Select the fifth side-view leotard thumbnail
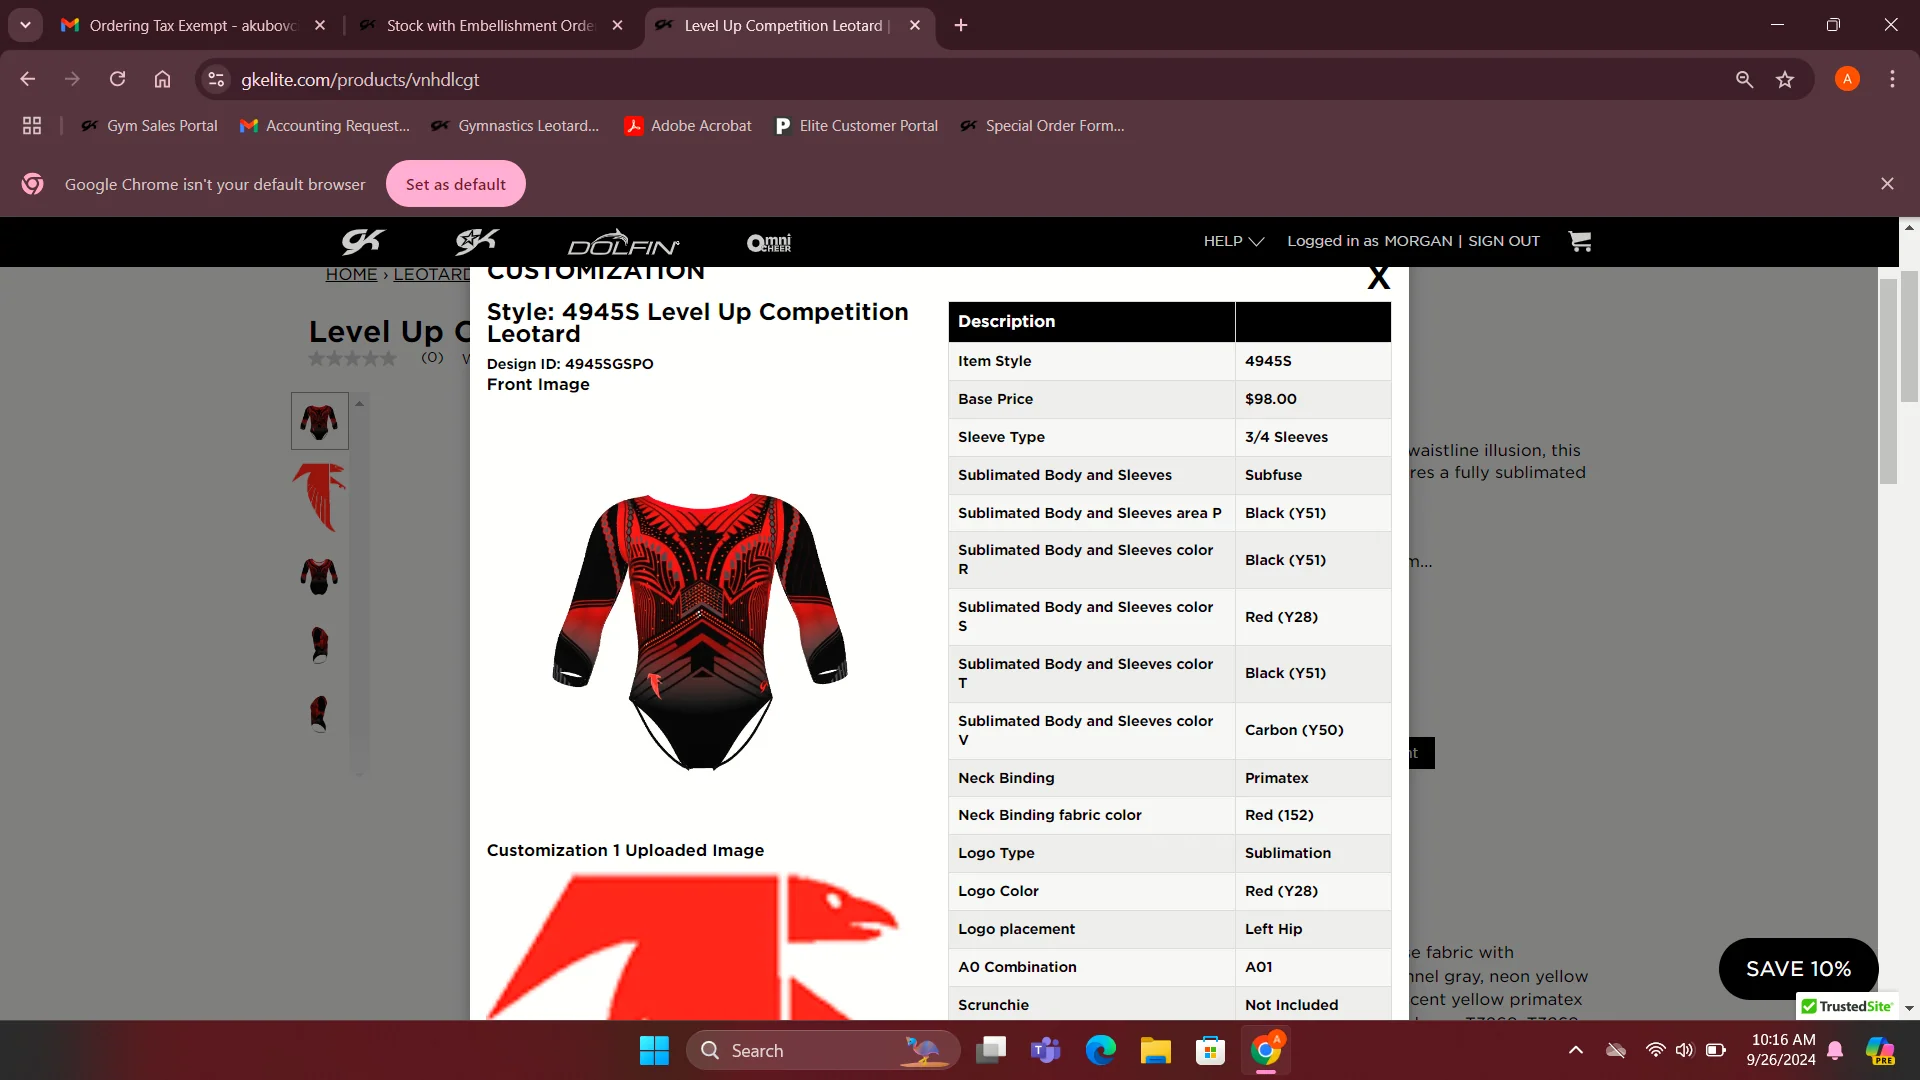Screen dimensions: 1920x1080 click(320, 714)
